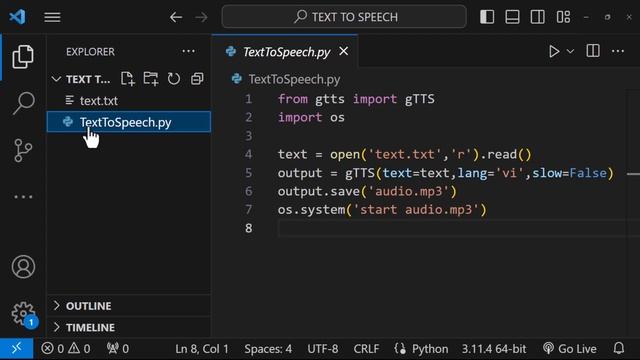Expand the TIMELINE section
This screenshot has height=360, width=640.
[x=129, y=327]
